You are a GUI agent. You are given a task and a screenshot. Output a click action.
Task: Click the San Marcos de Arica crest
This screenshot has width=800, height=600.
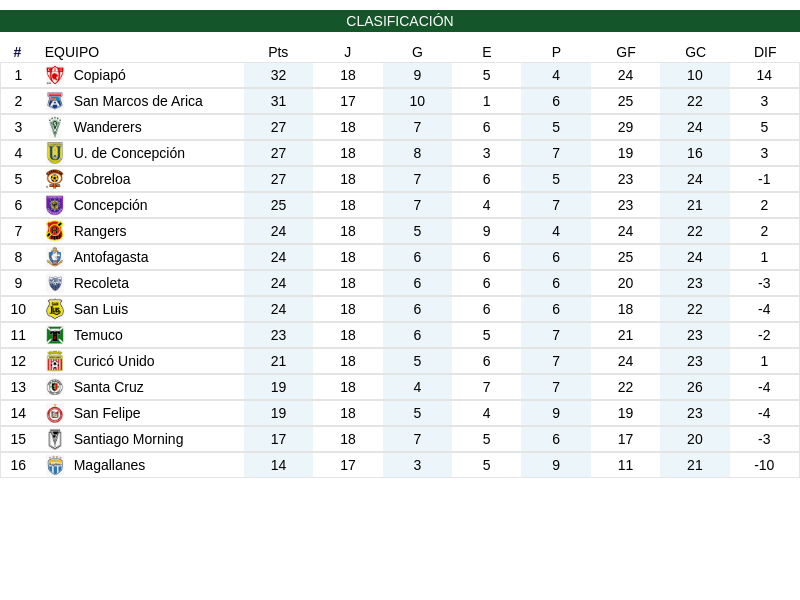click(55, 101)
